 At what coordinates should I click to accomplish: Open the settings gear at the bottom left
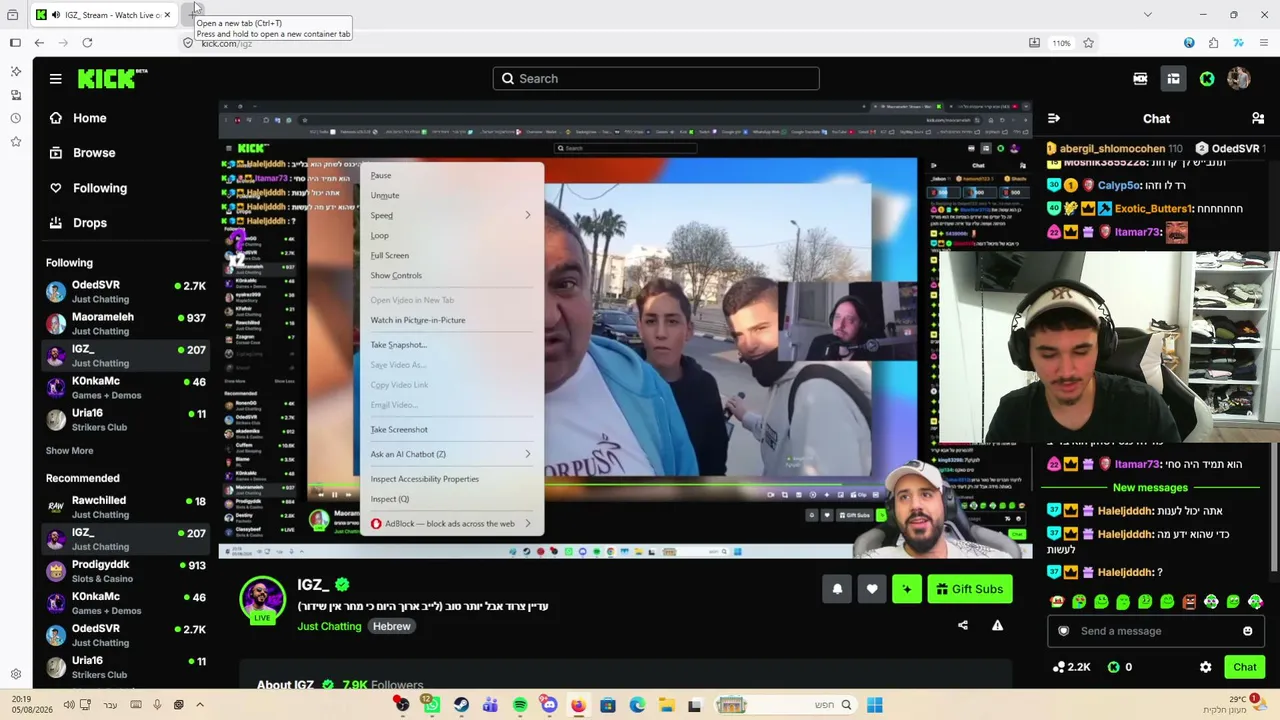tap(15, 674)
